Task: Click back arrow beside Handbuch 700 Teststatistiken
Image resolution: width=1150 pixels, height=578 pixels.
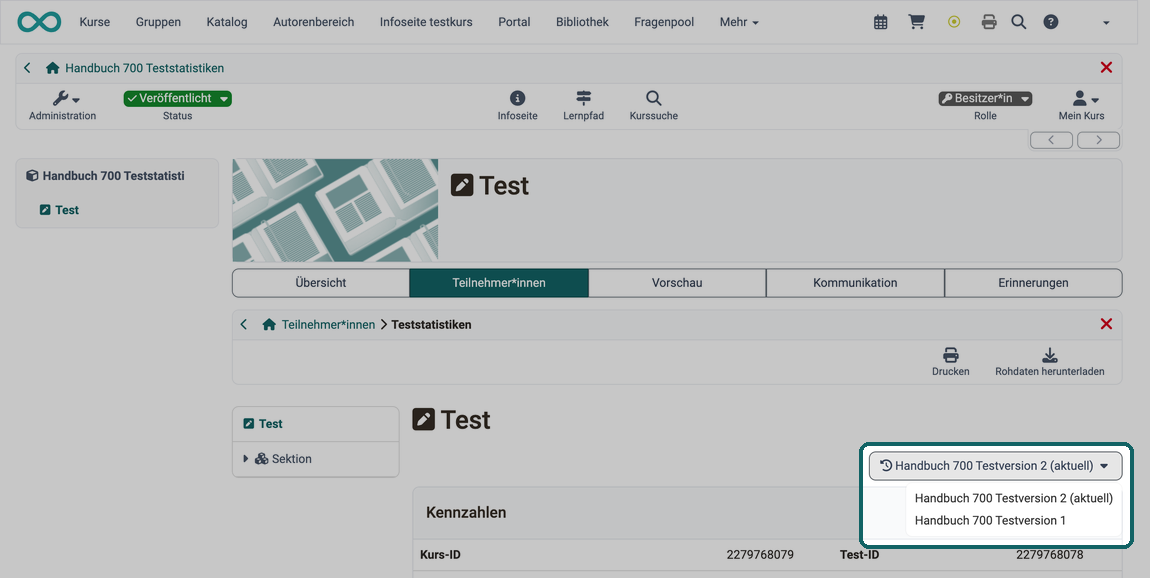Action: [27, 67]
